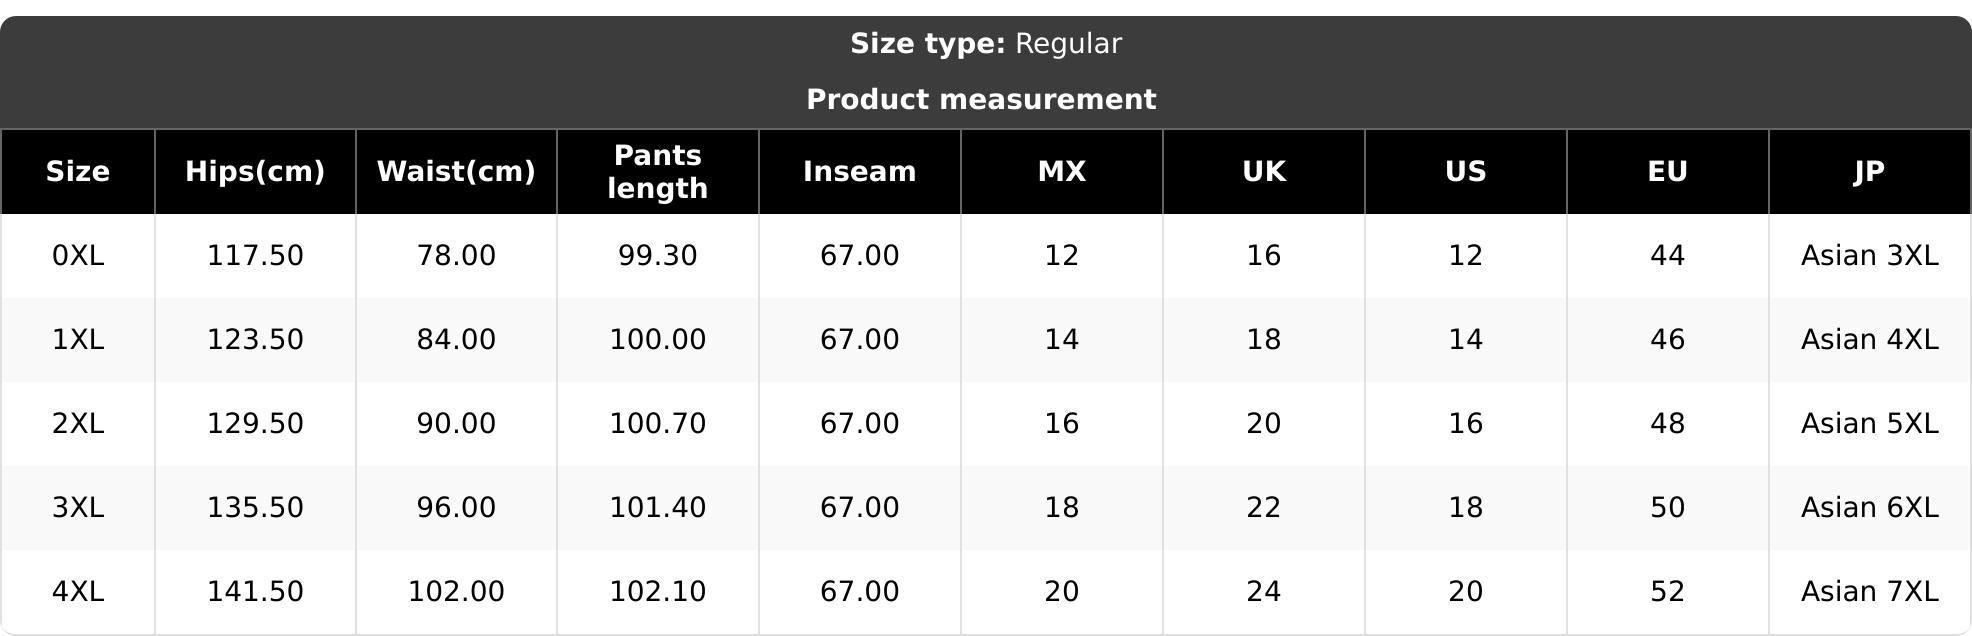Click the Asian 3XL cell
This screenshot has height=636, width=1972.
click(x=1870, y=256)
